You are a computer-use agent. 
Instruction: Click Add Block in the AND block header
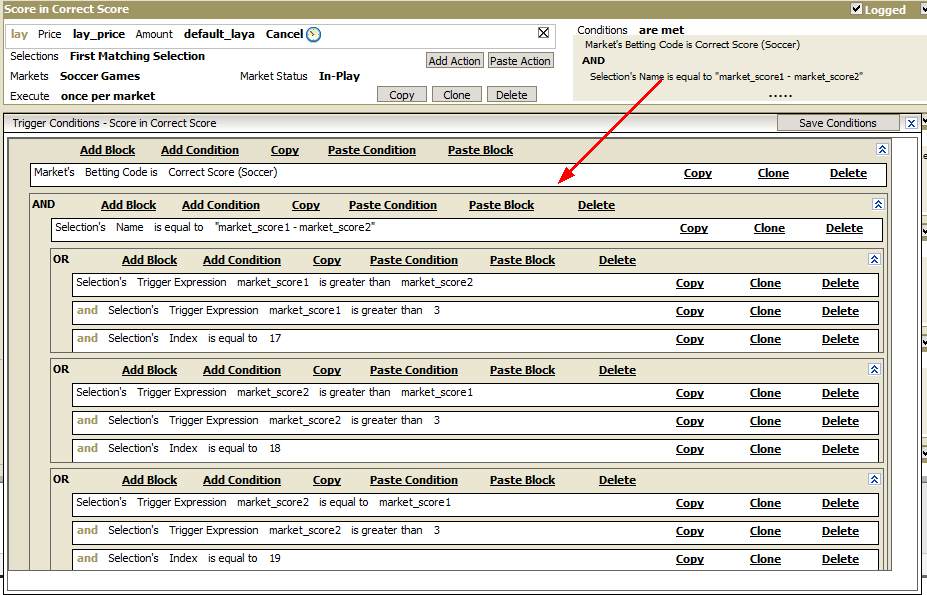pos(128,205)
